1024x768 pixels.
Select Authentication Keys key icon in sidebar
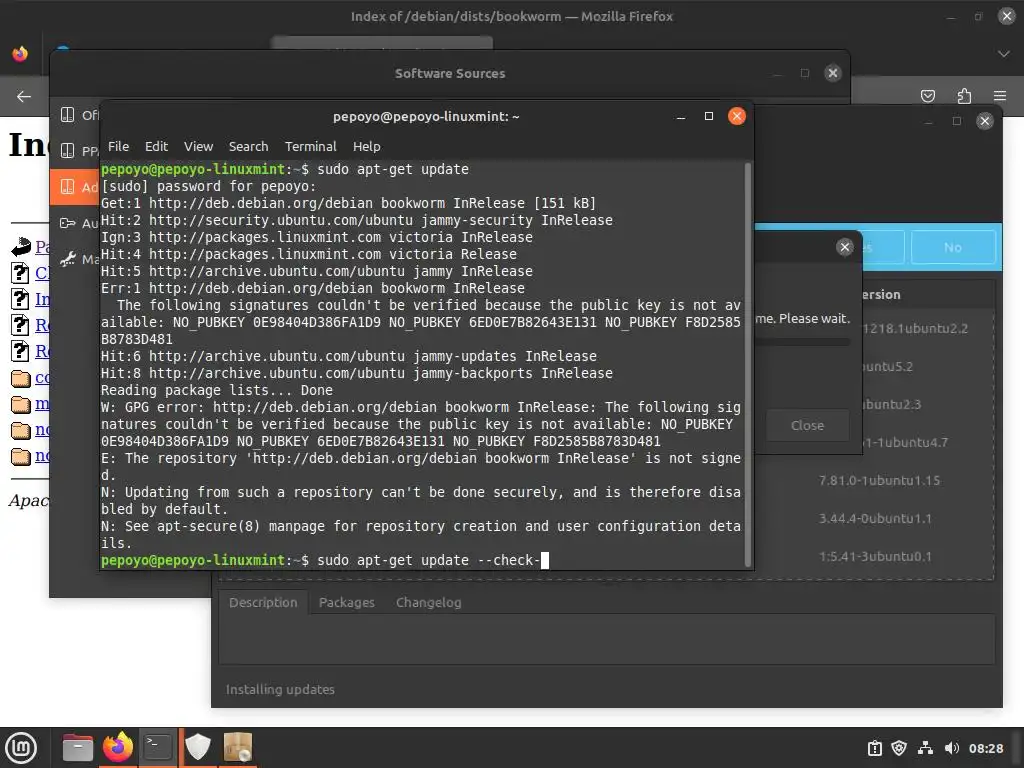tap(67, 223)
